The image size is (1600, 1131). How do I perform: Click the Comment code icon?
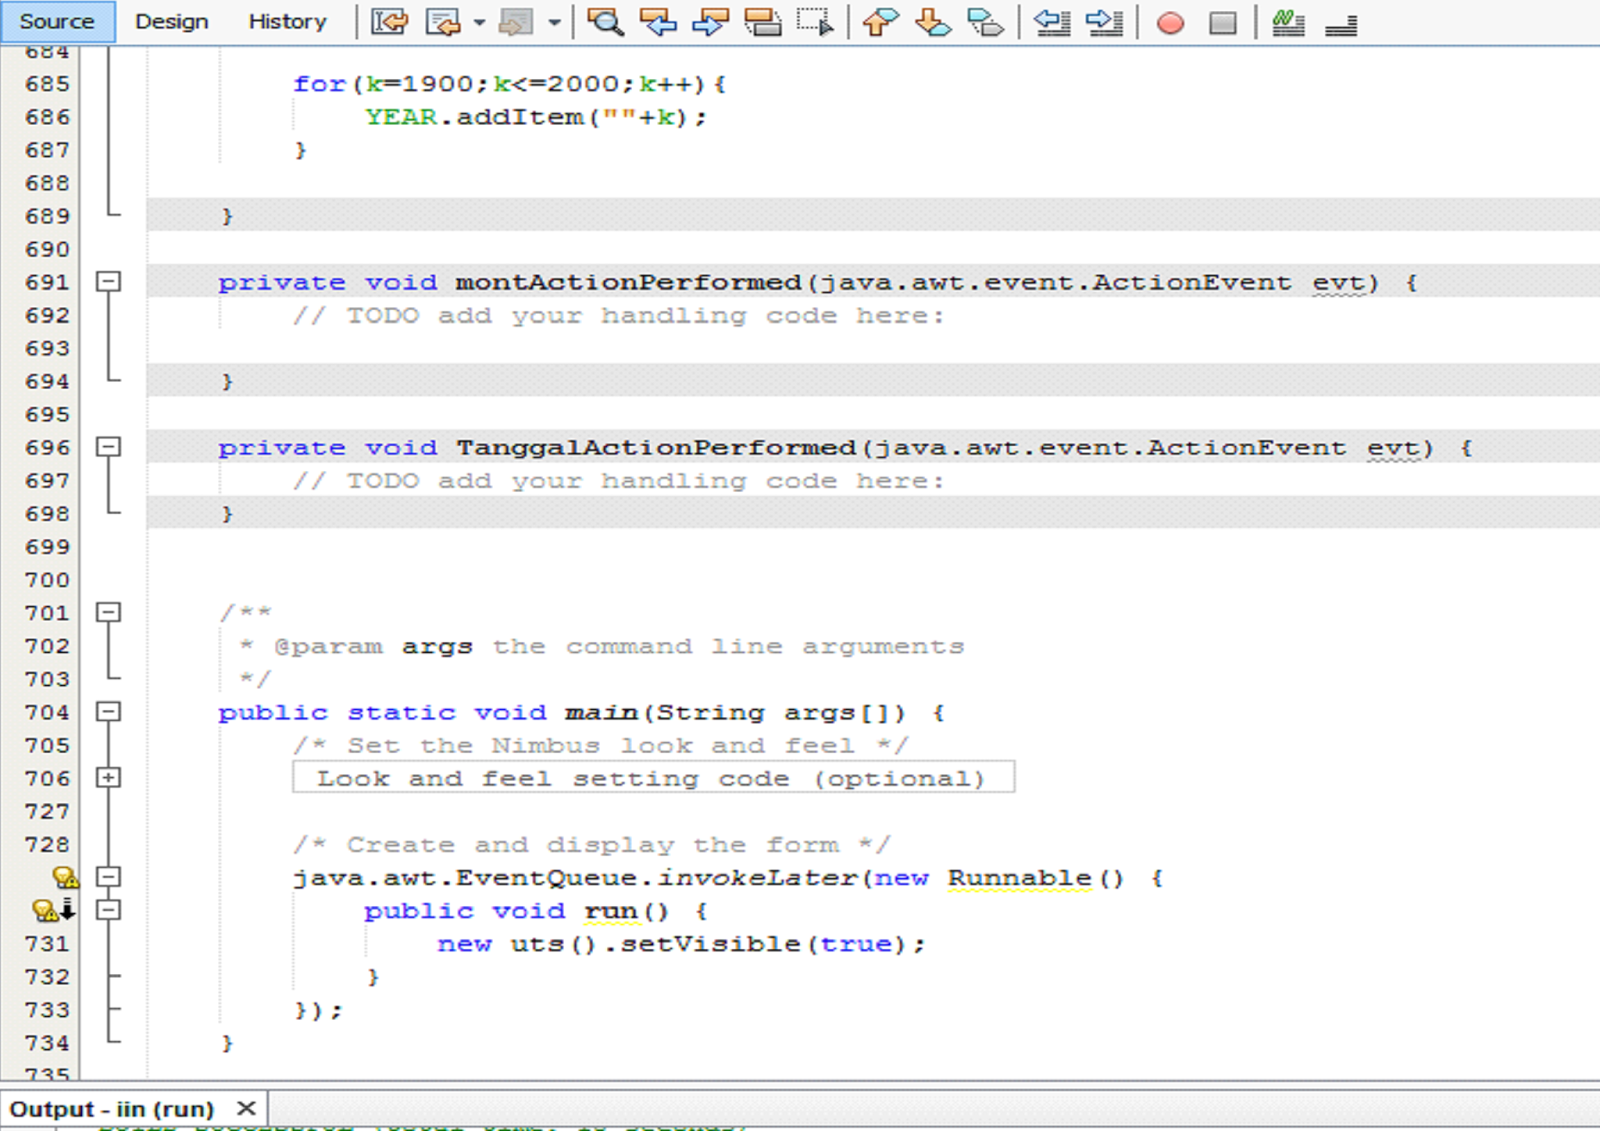[x=1288, y=21]
